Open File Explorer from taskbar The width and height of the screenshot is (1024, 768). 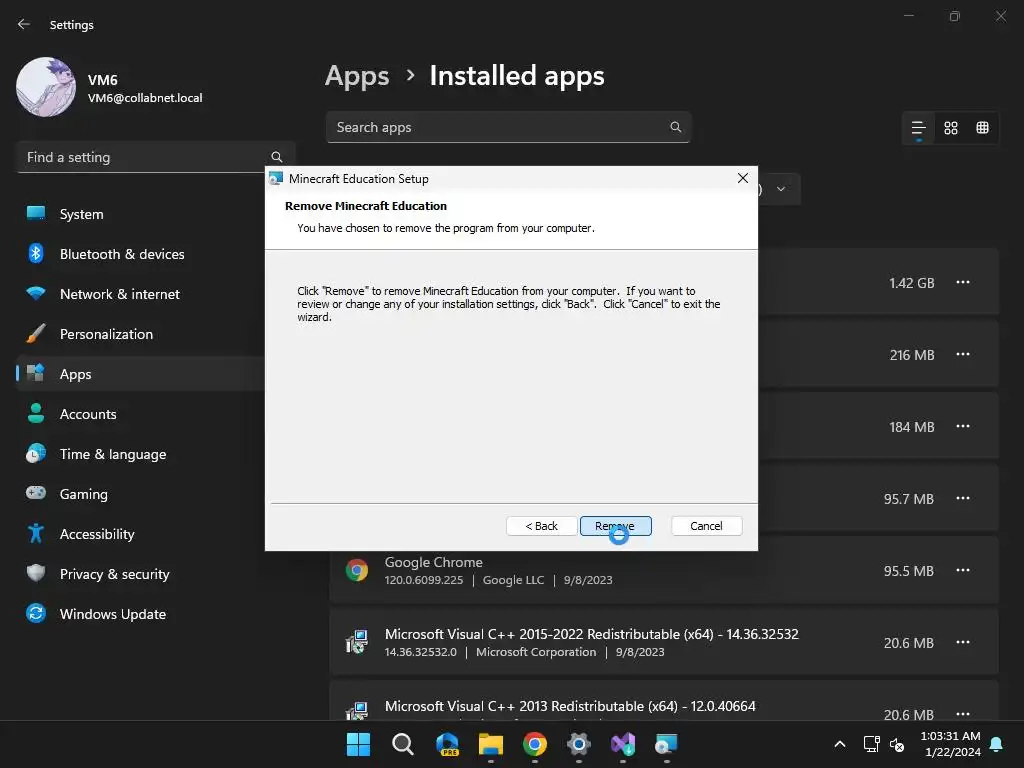click(x=490, y=744)
